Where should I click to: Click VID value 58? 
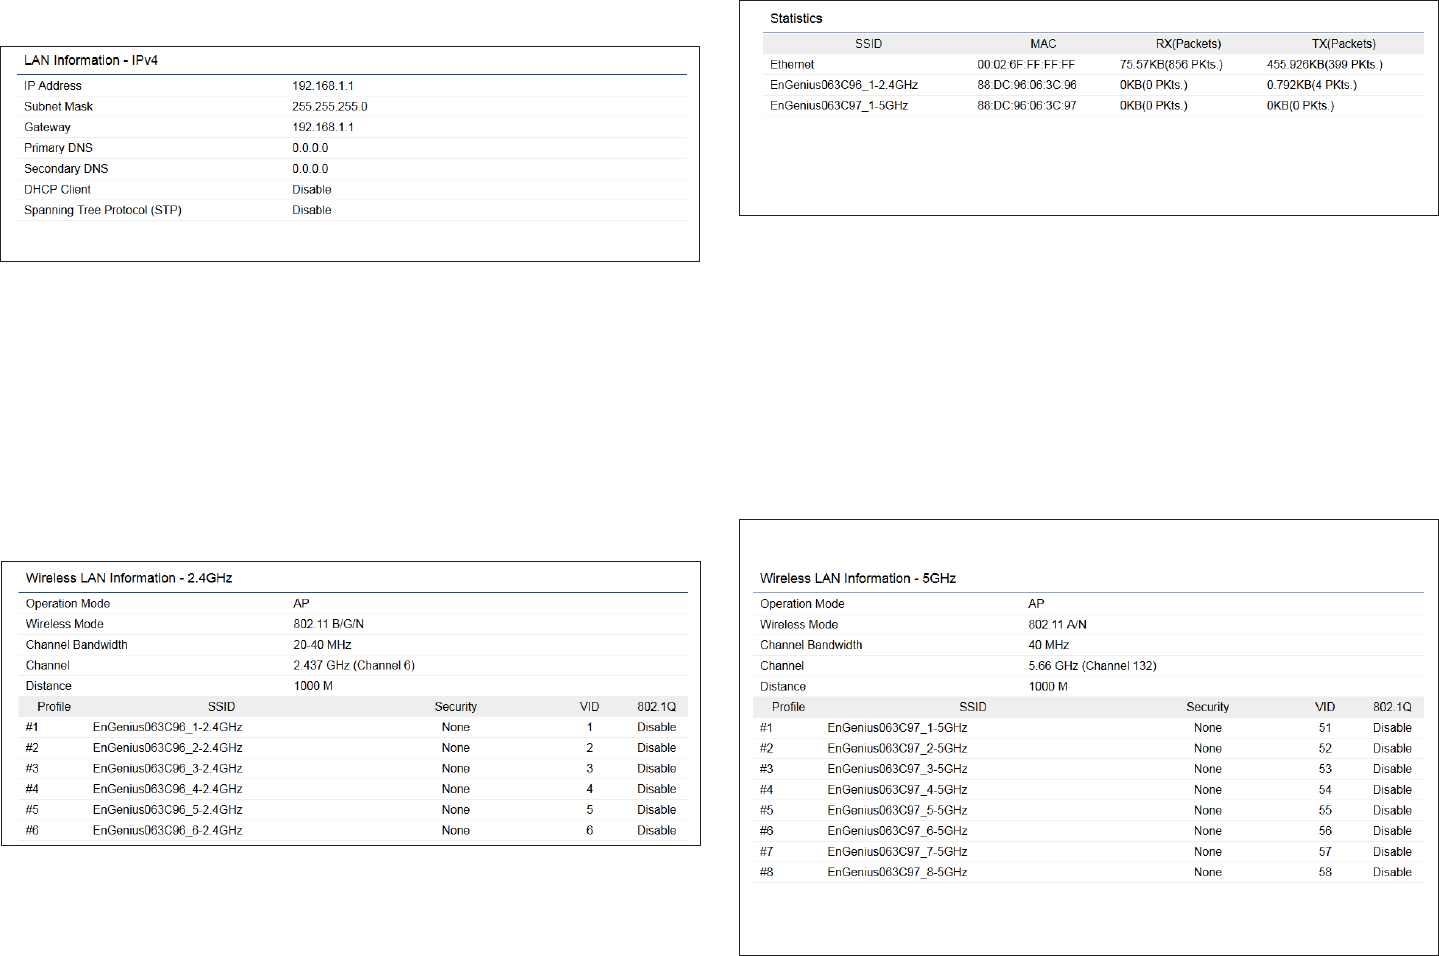click(x=1325, y=872)
